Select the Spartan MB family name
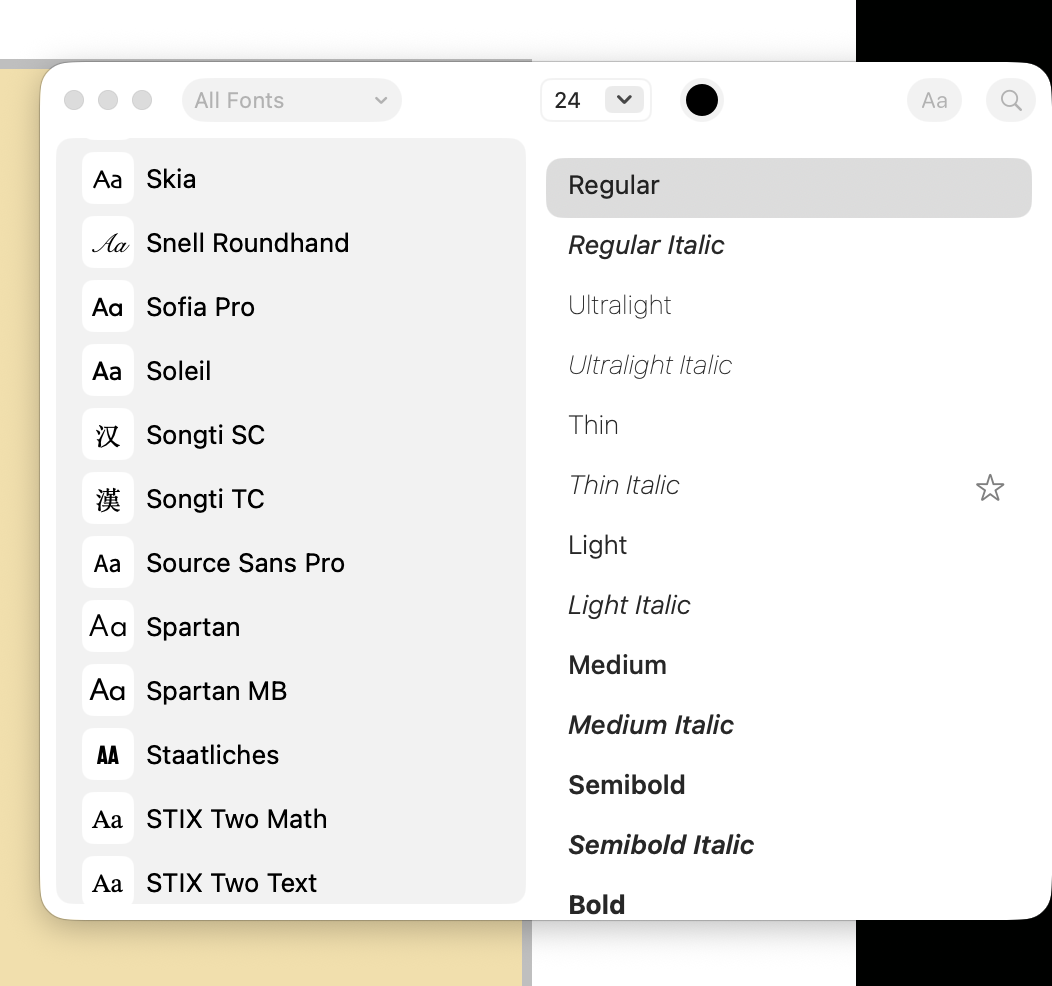 217,692
